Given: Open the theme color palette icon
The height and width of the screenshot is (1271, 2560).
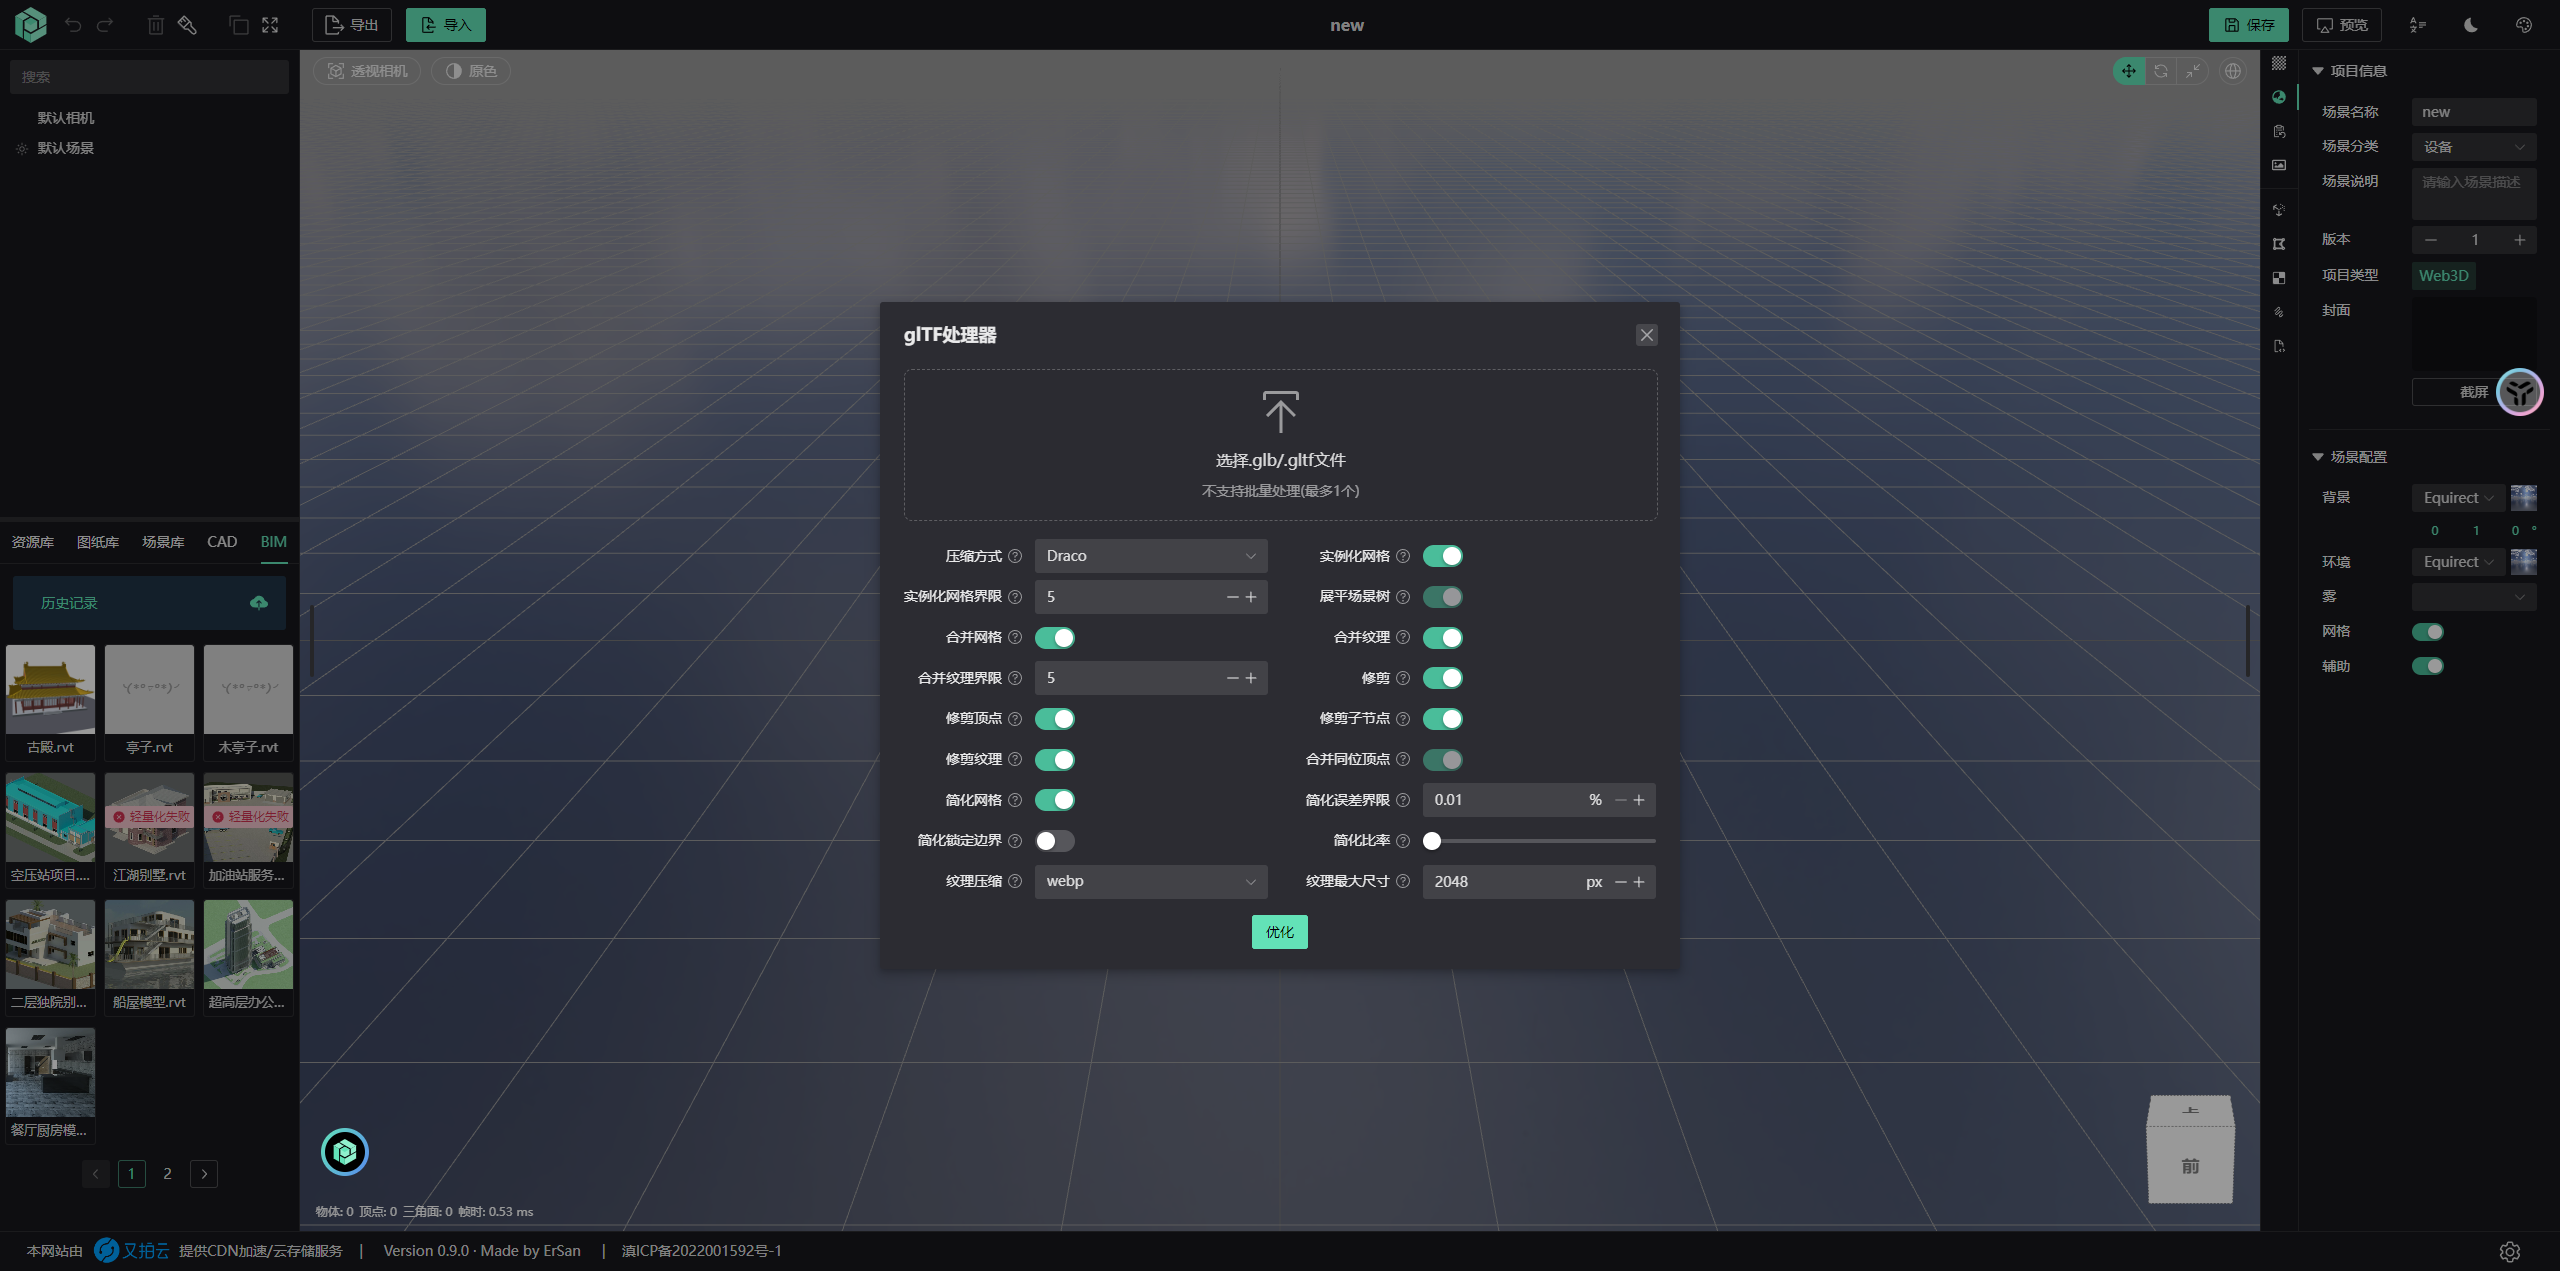Looking at the screenshot, I should [2524, 25].
